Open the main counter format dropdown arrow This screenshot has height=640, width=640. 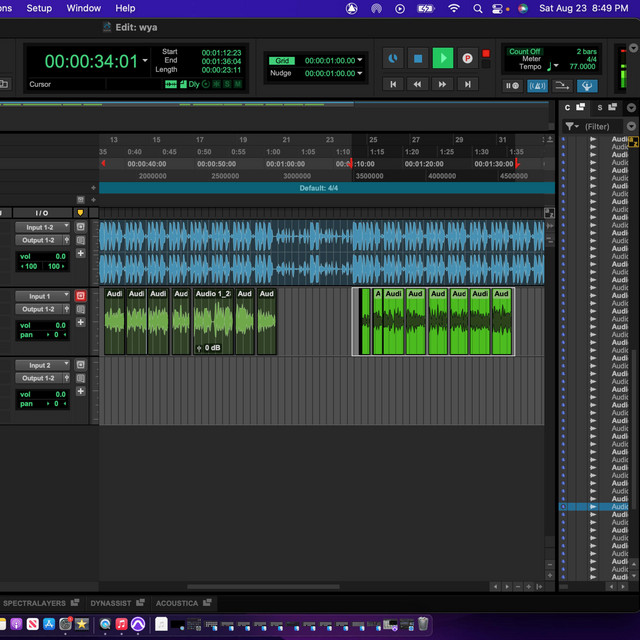pyautogui.click(x=145, y=61)
